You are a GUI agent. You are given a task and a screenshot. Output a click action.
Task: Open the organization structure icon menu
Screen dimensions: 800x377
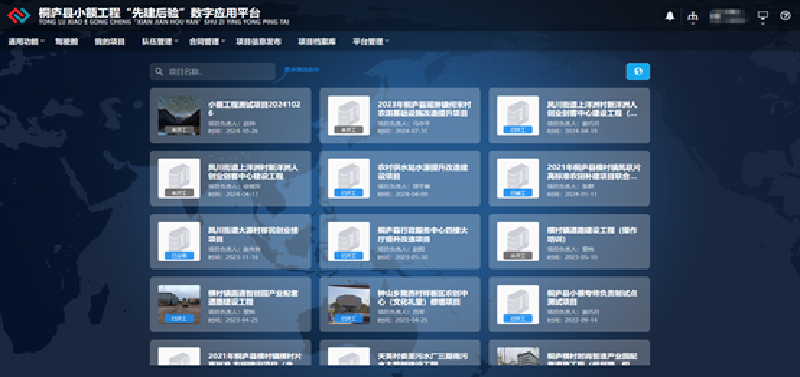tap(692, 16)
